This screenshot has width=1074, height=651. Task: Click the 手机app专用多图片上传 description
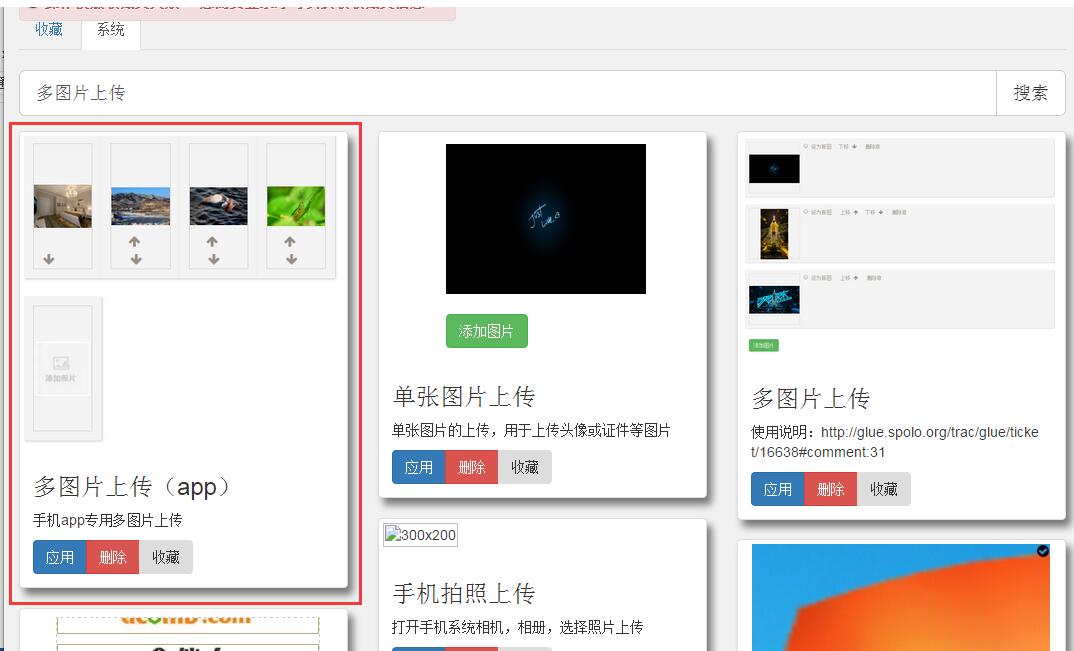108,520
